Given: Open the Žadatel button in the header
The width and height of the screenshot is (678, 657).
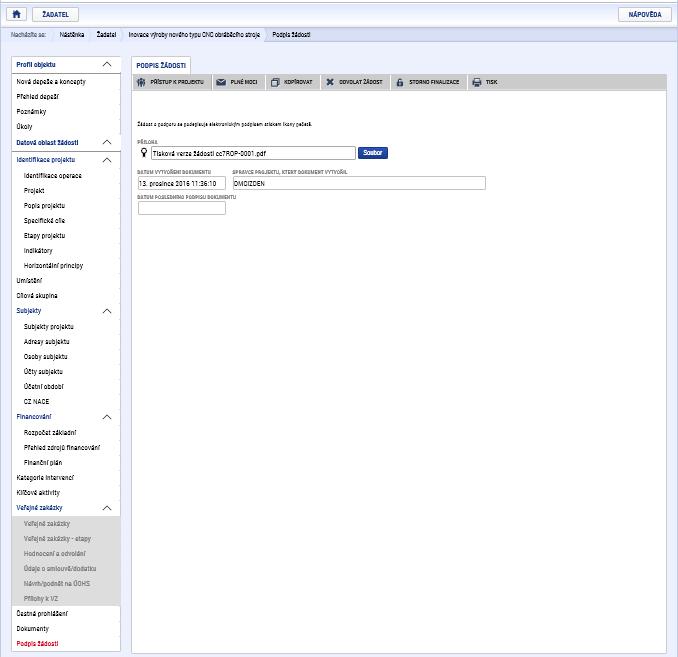Looking at the screenshot, I should pos(55,14).
